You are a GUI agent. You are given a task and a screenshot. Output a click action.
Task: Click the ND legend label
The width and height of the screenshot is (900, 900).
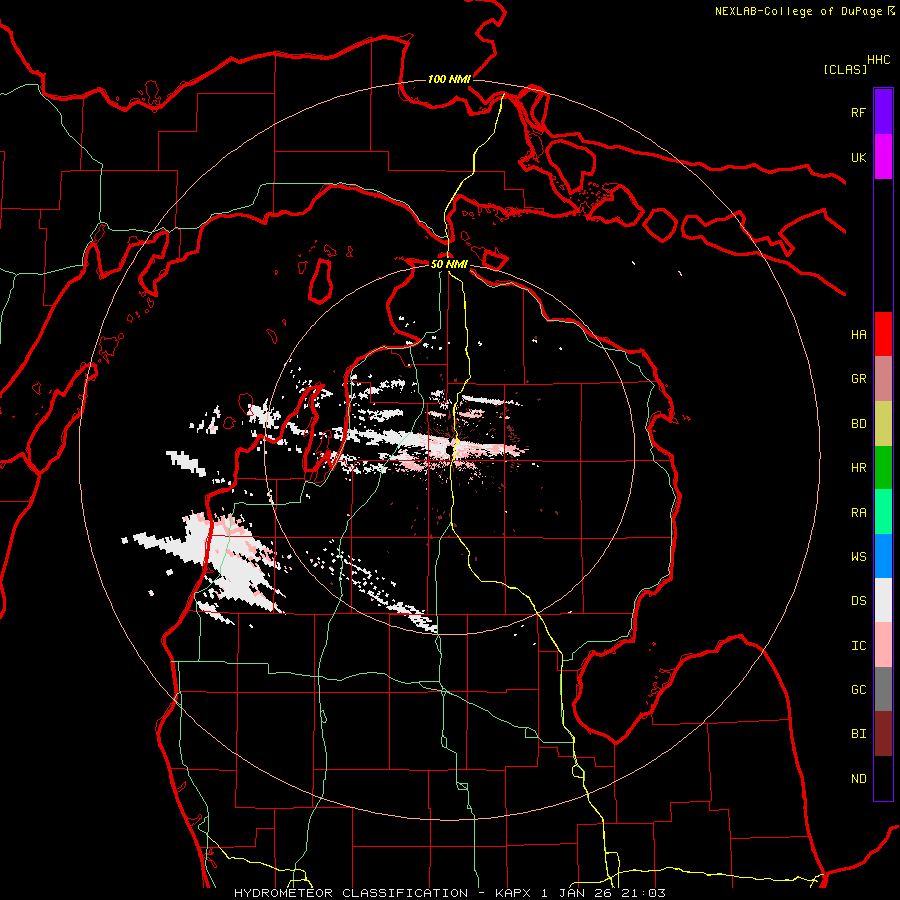859,779
